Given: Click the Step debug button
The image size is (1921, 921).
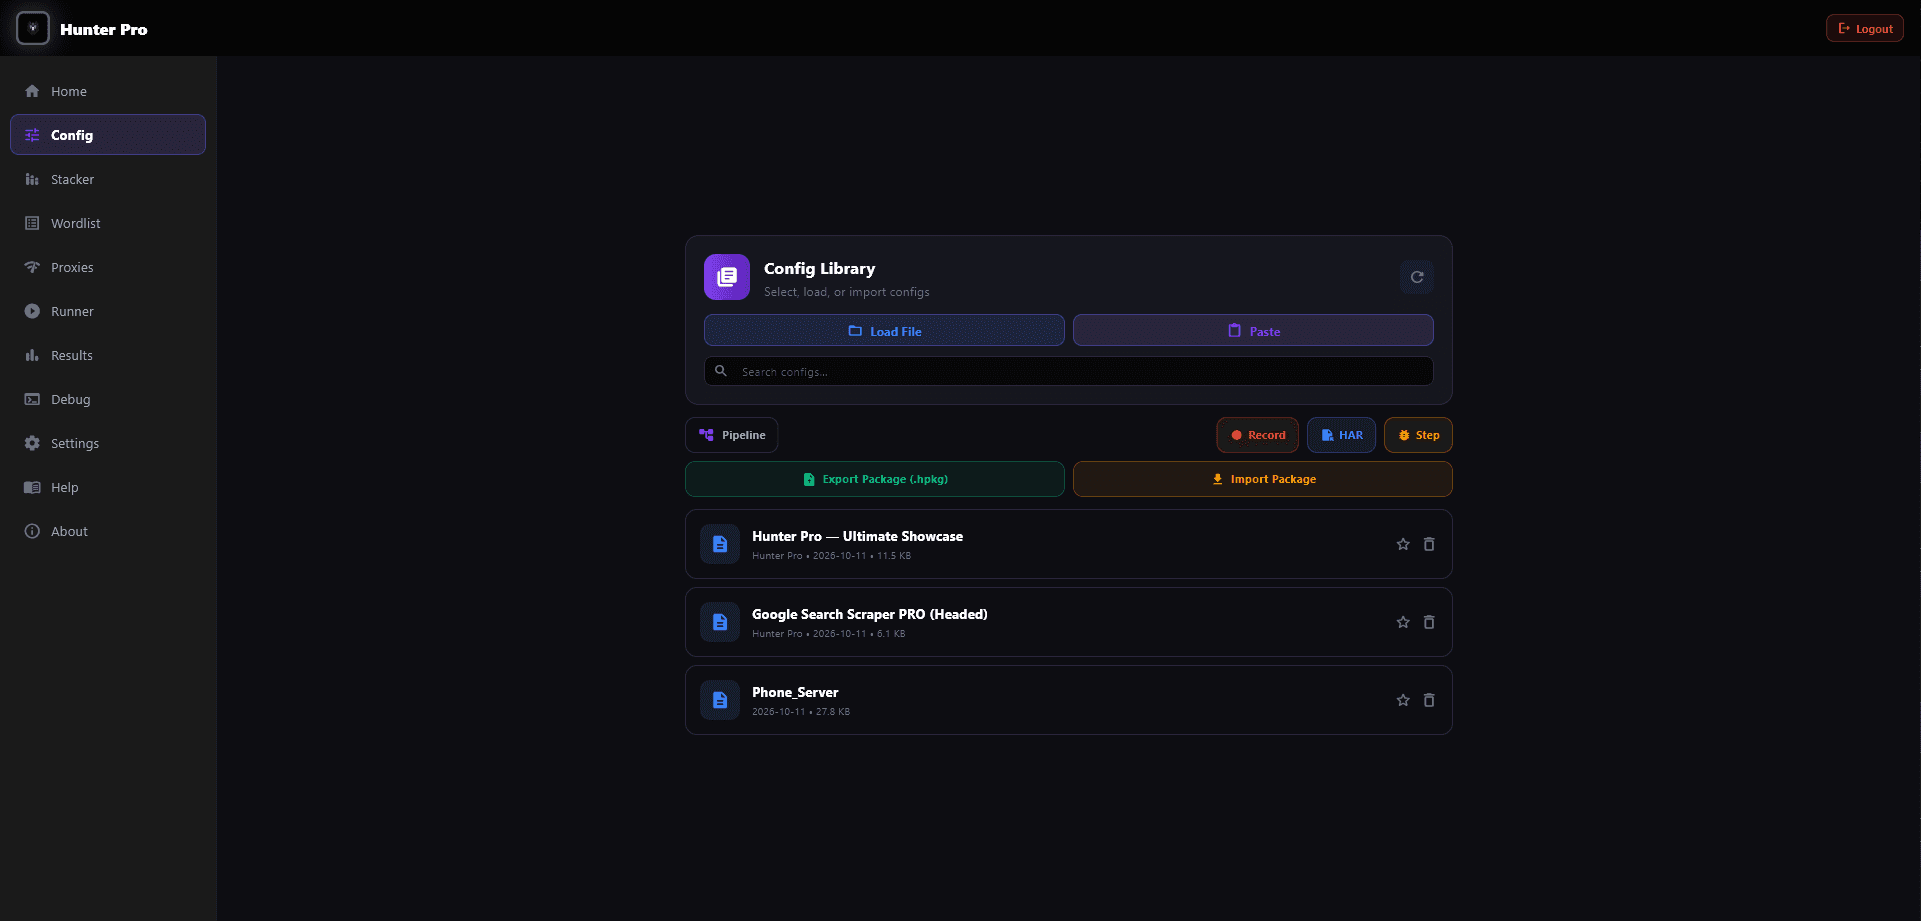Looking at the screenshot, I should tap(1418, 435).
